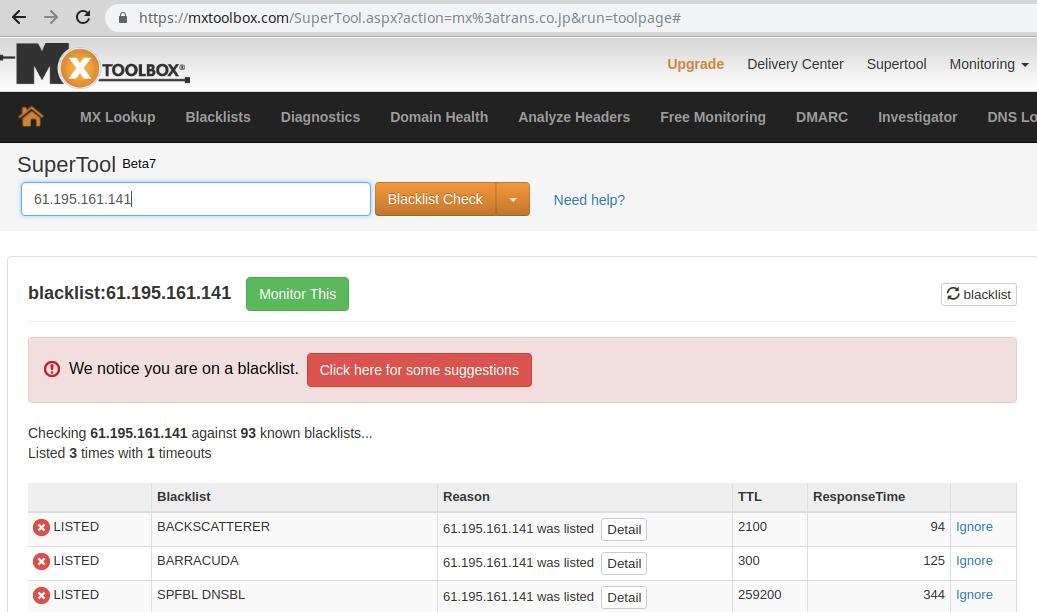
Task: Select Free Monitoring in the nav bar
Action: point(713,117)
